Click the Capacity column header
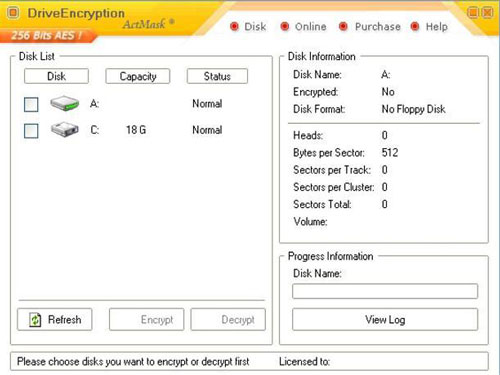 tap(138, 76)
